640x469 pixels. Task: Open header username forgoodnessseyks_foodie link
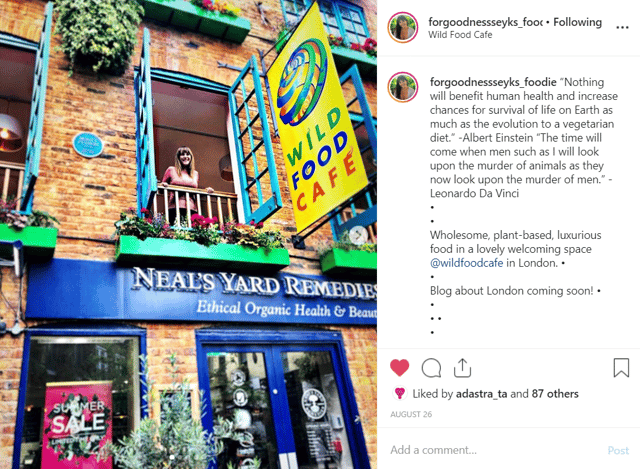[x=485, y=22]
